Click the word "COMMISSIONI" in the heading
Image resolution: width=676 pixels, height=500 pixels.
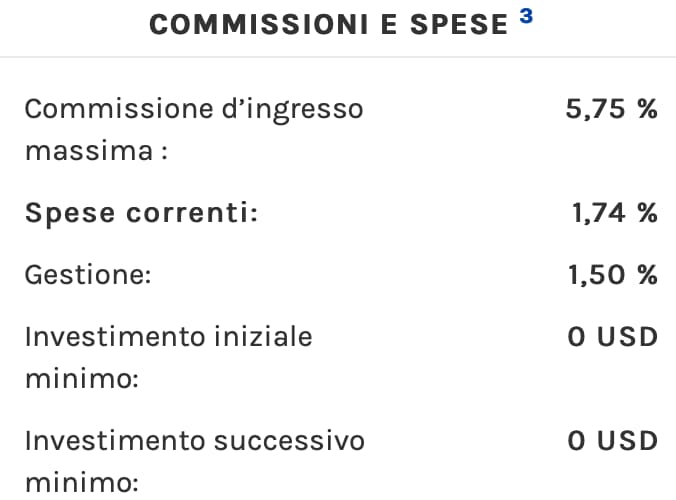coord(255,25)
